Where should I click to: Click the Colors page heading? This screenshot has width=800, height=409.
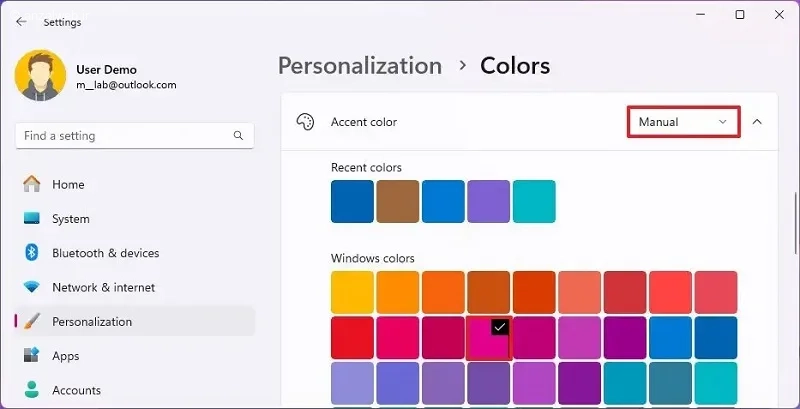pyautogui.click(x=515, y=66)
